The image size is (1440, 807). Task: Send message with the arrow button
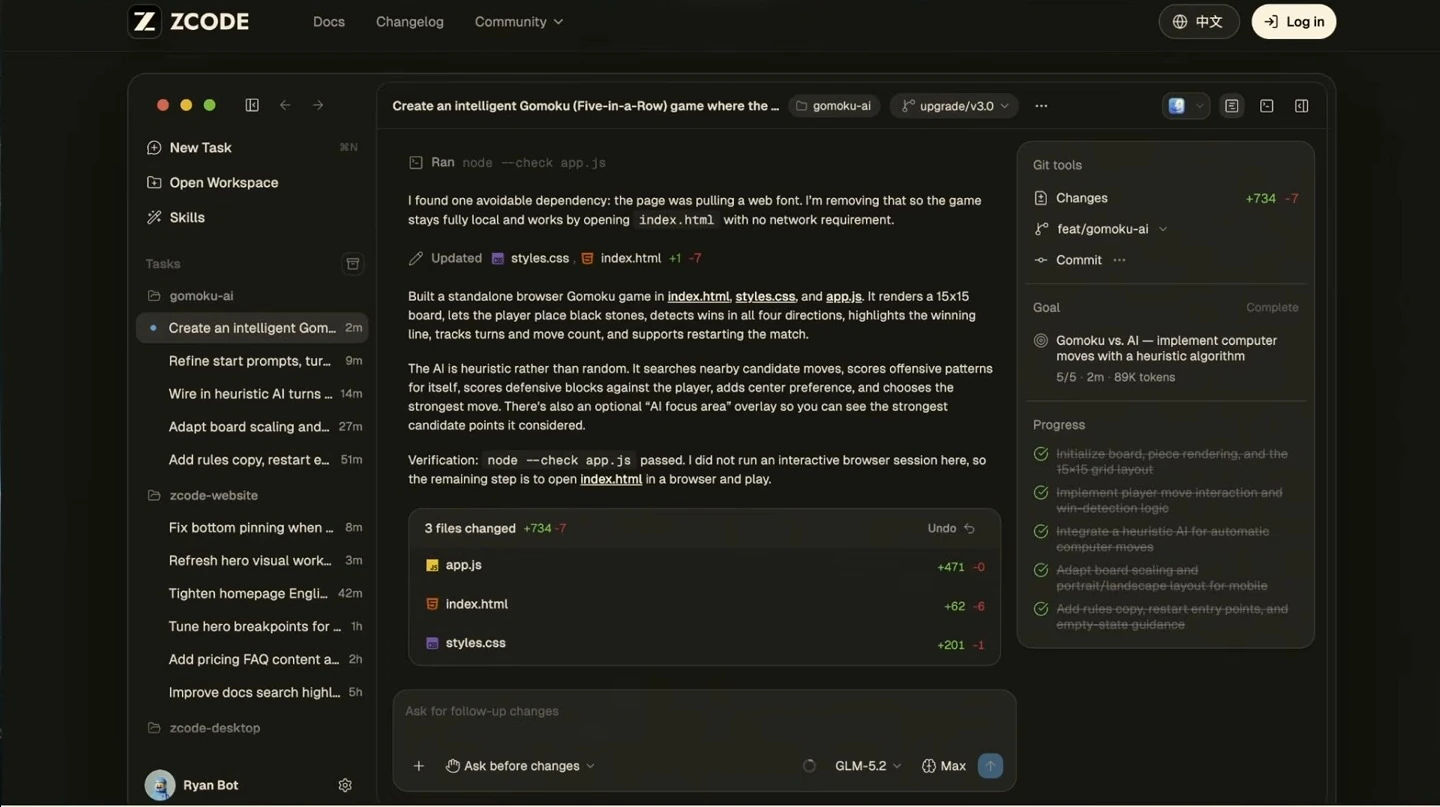pyautogui.click(x=990, y=766)
